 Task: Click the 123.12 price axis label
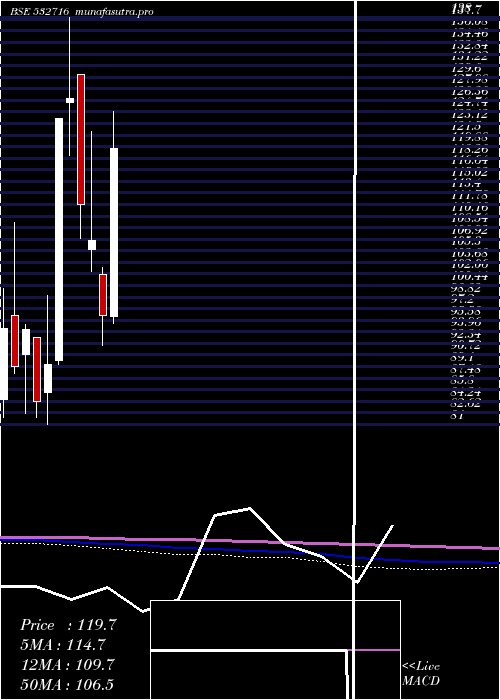pos(469,116)
